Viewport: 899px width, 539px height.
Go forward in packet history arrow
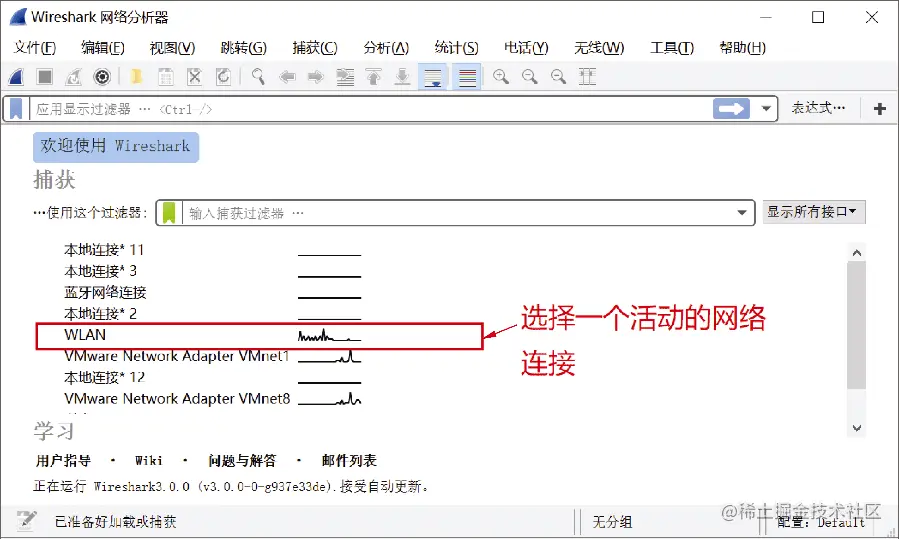pos(315,76)
